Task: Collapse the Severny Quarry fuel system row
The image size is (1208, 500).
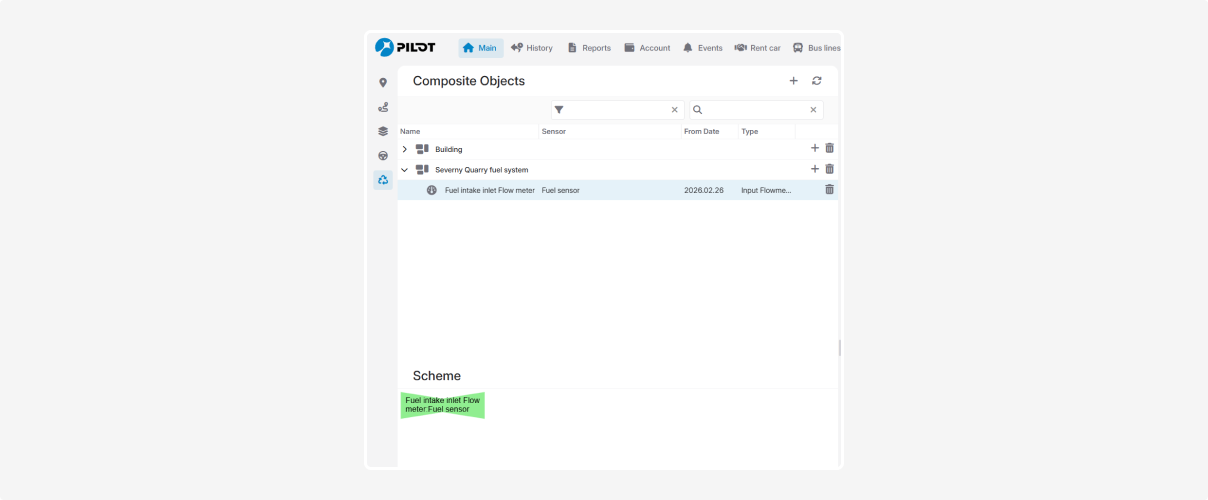Action: (x=404, y=170)
